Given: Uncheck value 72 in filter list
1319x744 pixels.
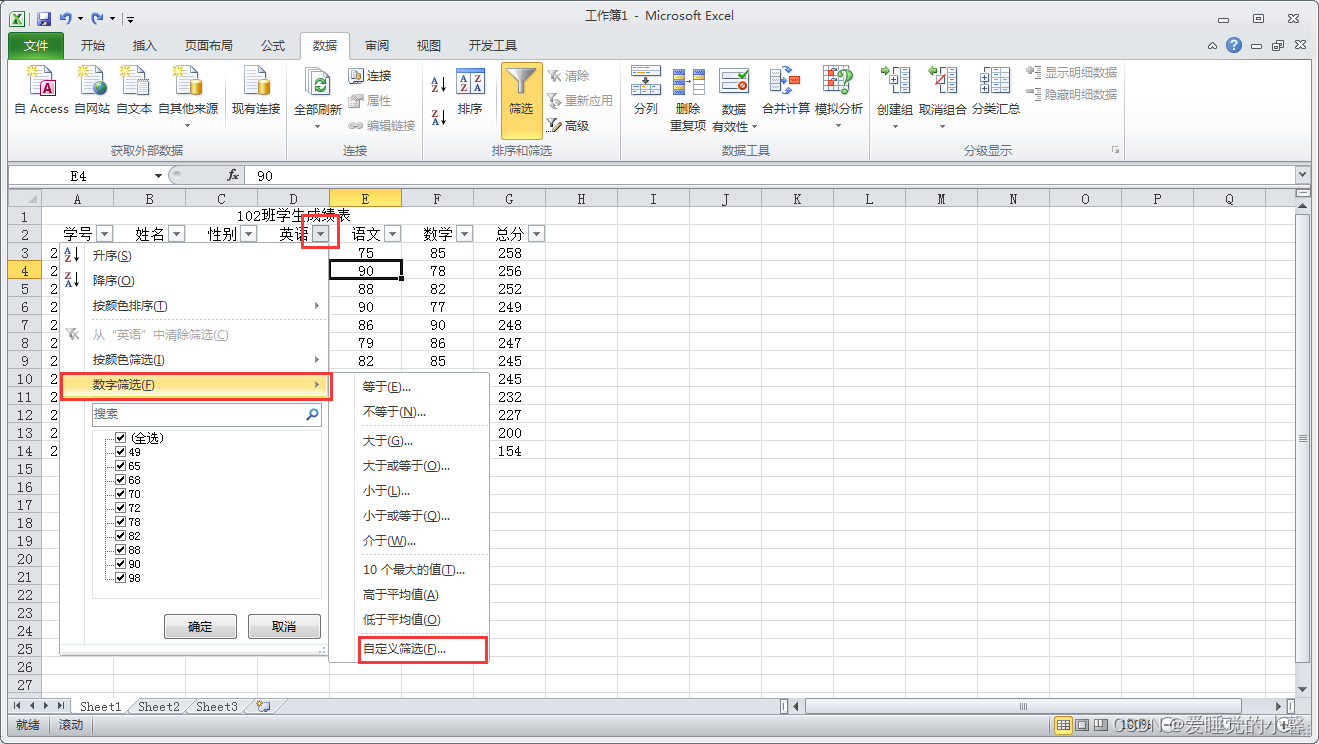Looking at the screenshot, I should pos(121,508).
